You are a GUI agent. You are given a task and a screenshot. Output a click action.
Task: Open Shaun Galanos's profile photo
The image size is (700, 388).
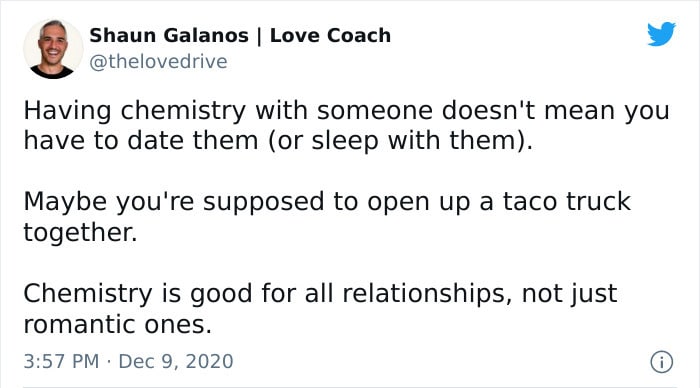pyautogui.click(x=53, y=49)
